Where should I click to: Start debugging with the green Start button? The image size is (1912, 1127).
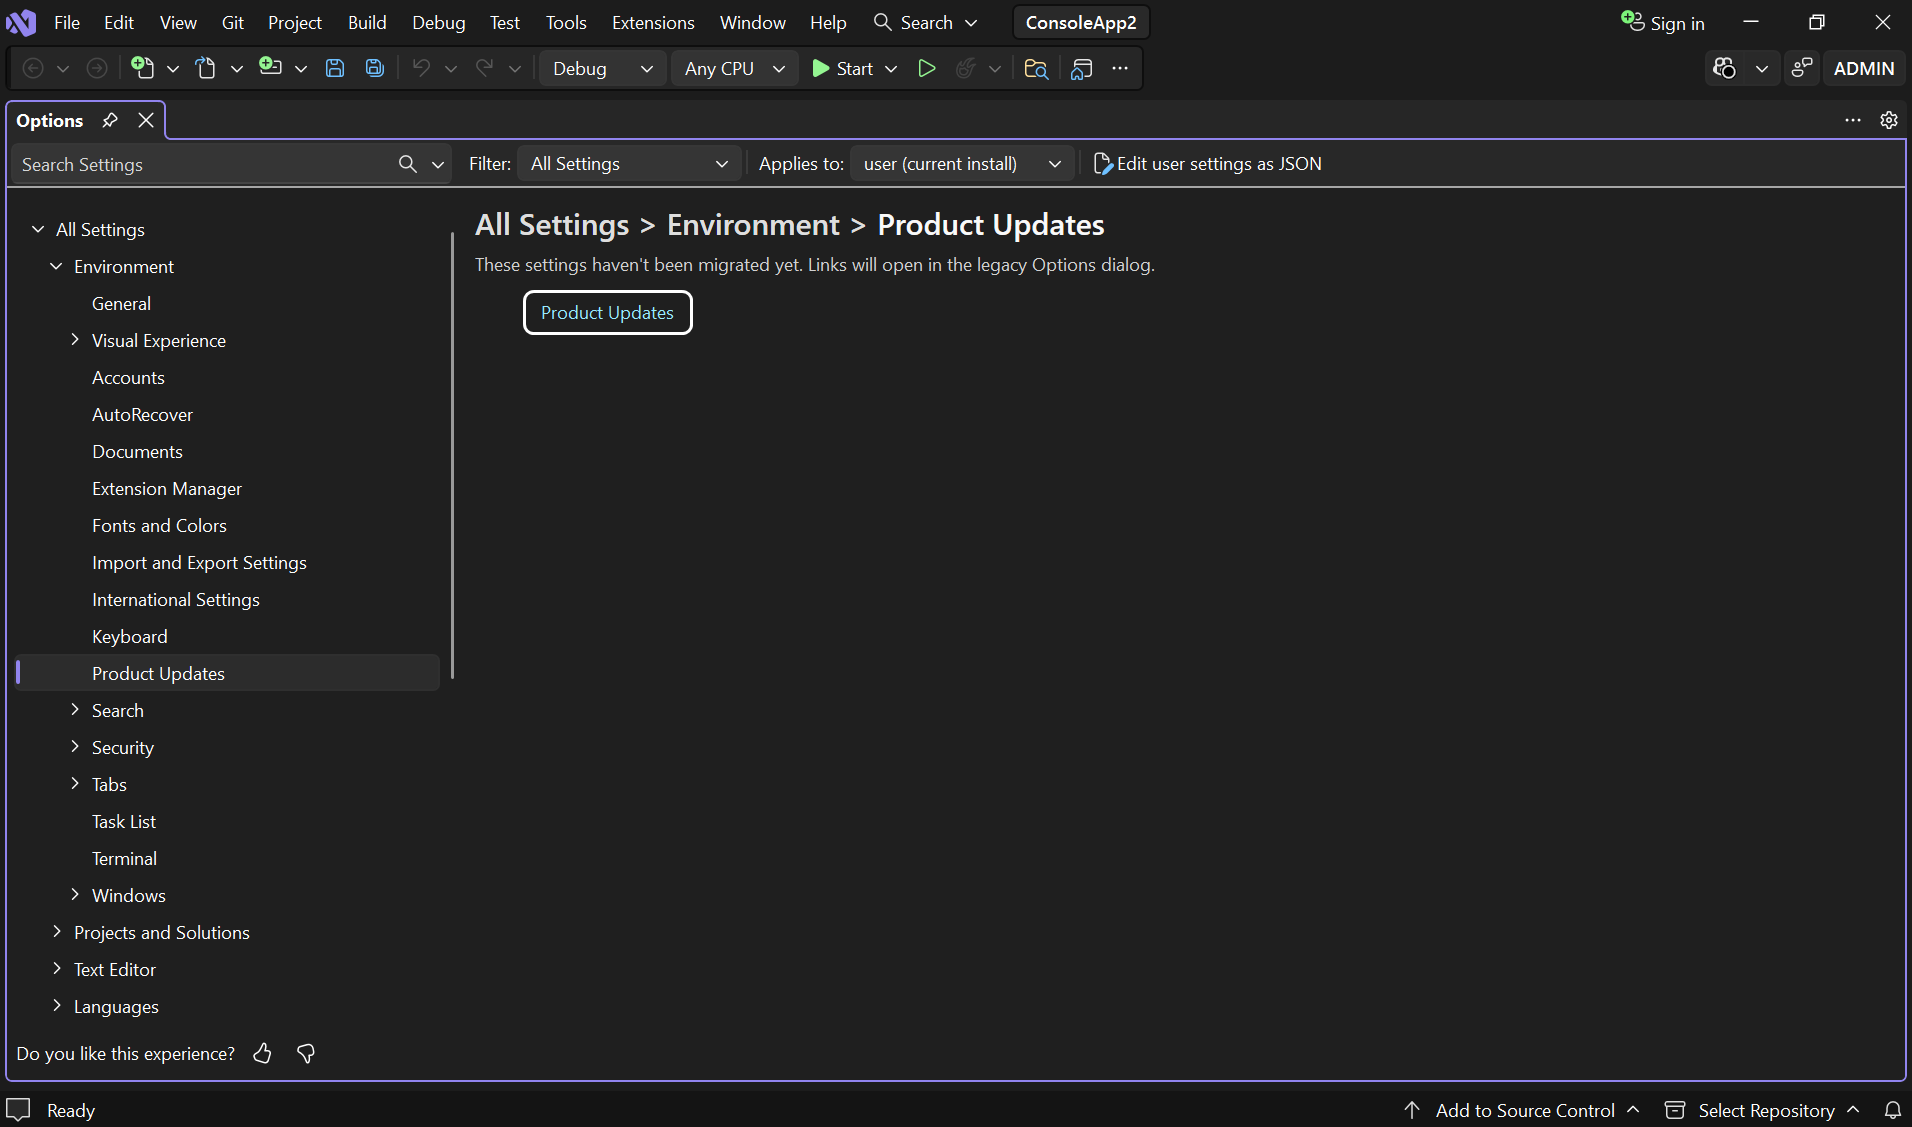pos(842,68)
